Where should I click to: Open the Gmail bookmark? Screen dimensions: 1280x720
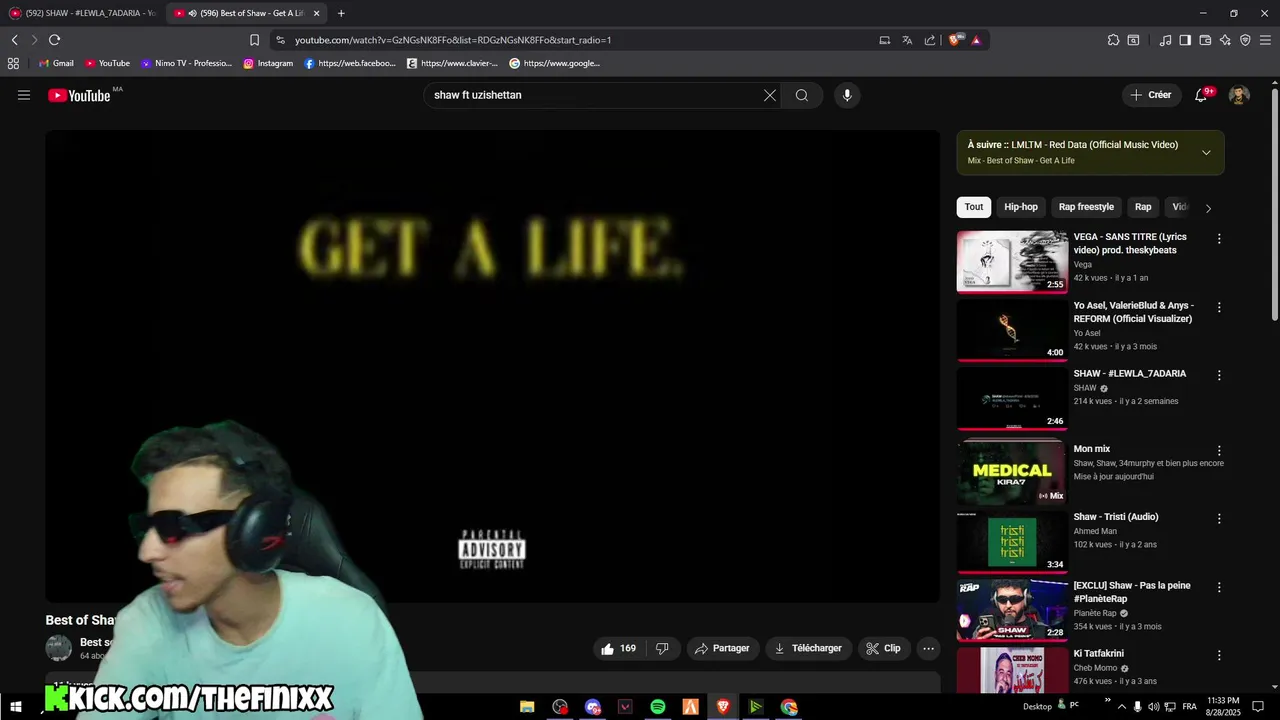point(56,63)
